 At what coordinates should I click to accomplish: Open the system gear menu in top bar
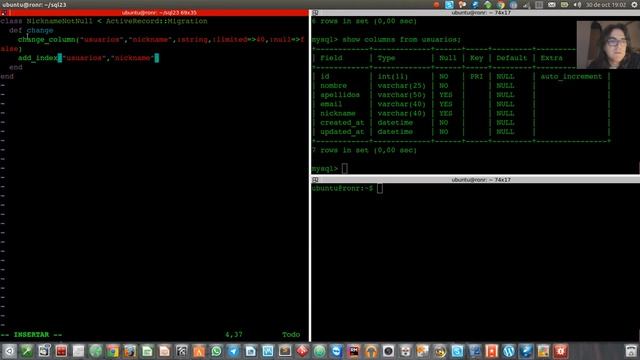[635, 5]
